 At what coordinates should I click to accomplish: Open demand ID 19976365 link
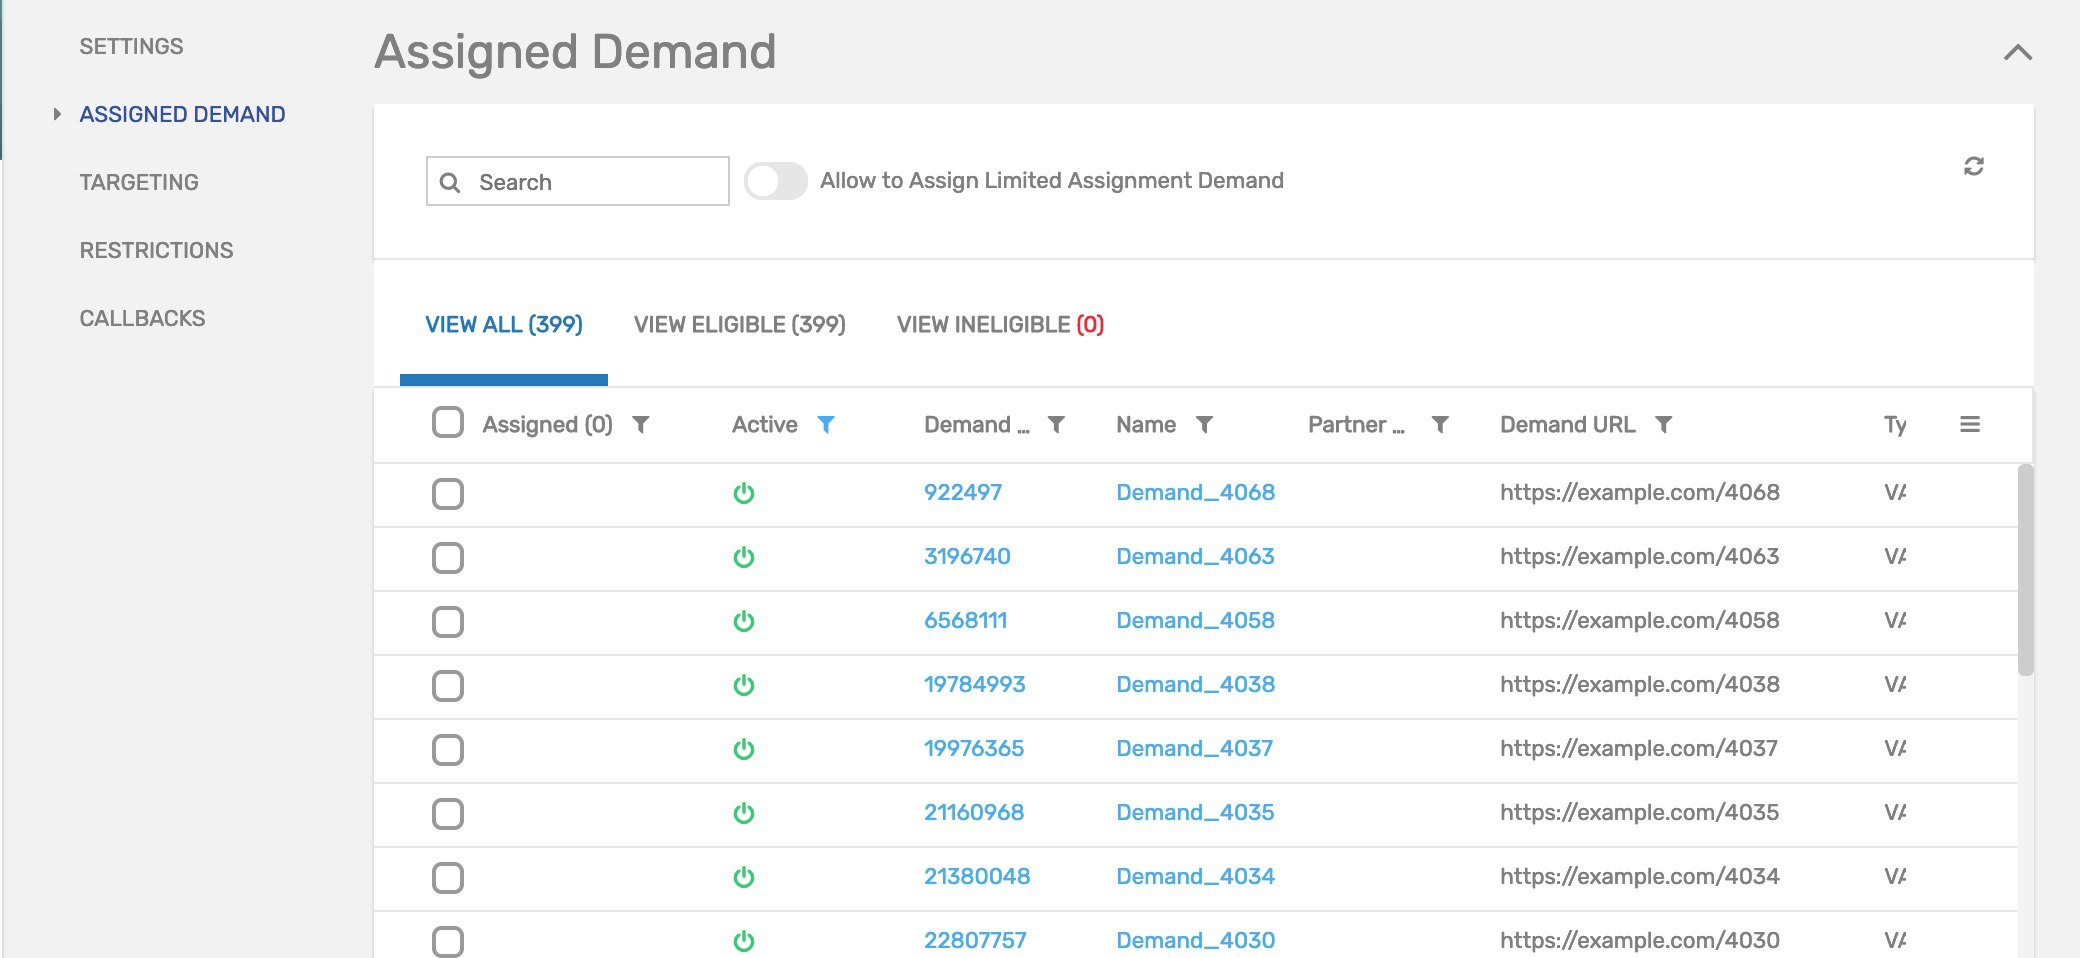[974, 748]
